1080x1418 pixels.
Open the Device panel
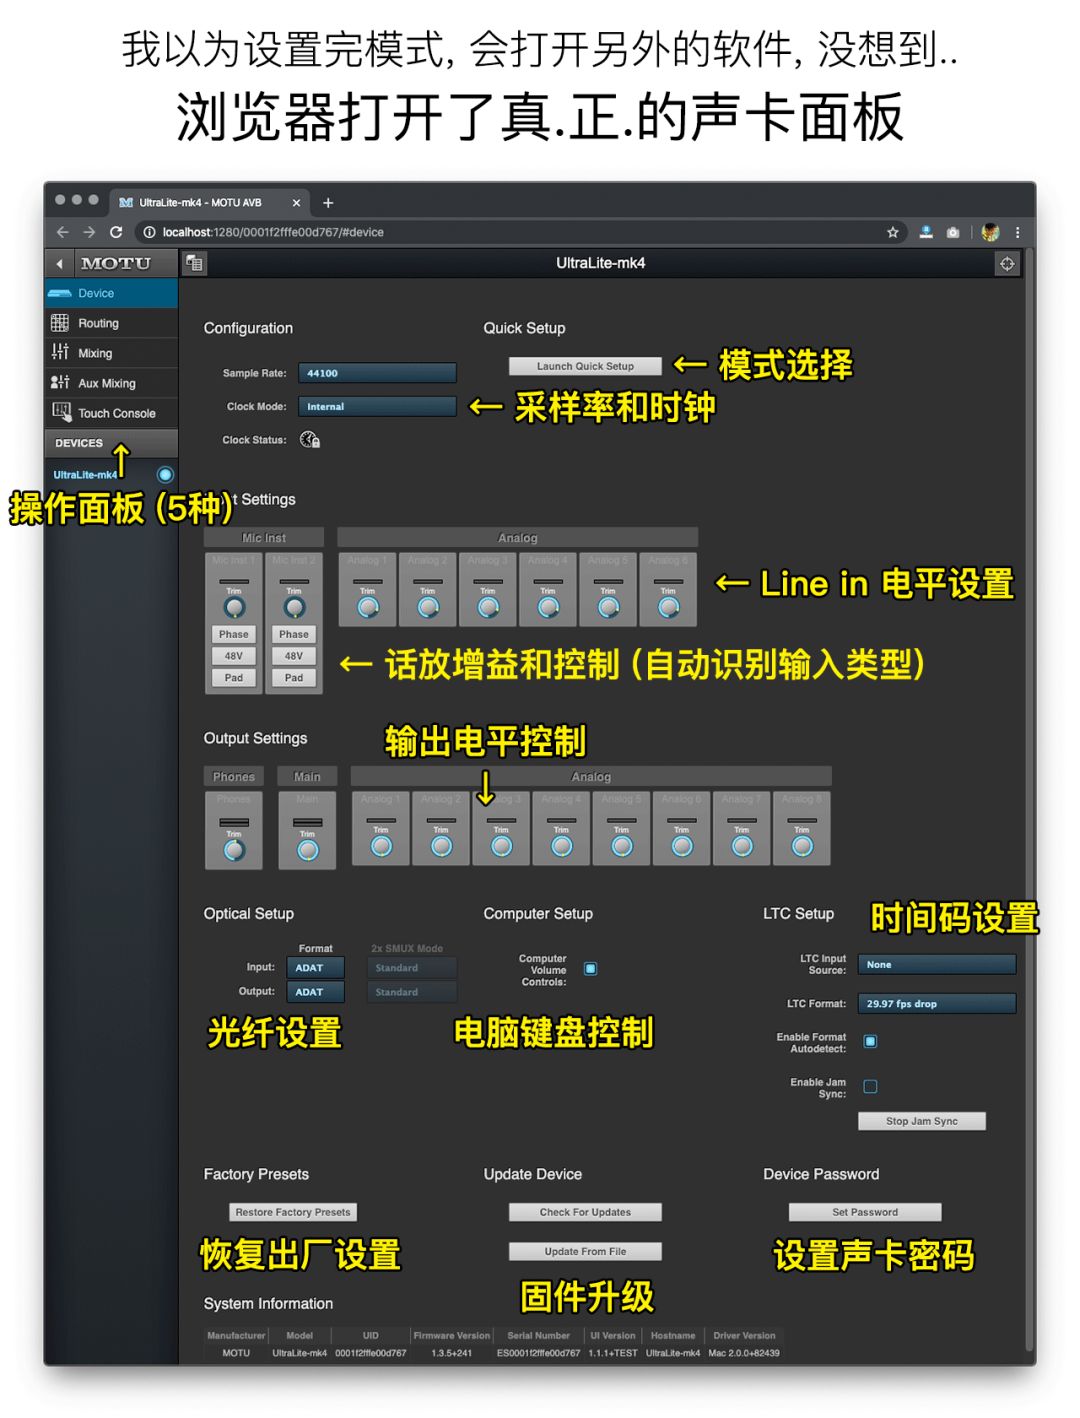[x=111, y=293]
